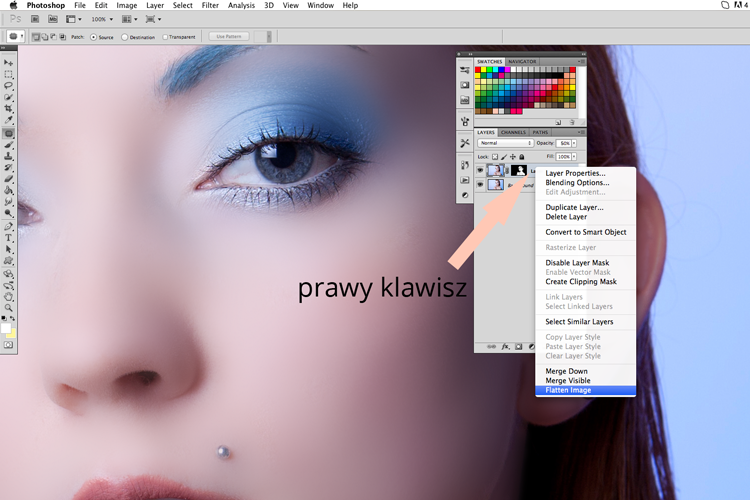Select the Lasso tool
The width and height of the screenshot is (750, 500).
pos(8,86)
